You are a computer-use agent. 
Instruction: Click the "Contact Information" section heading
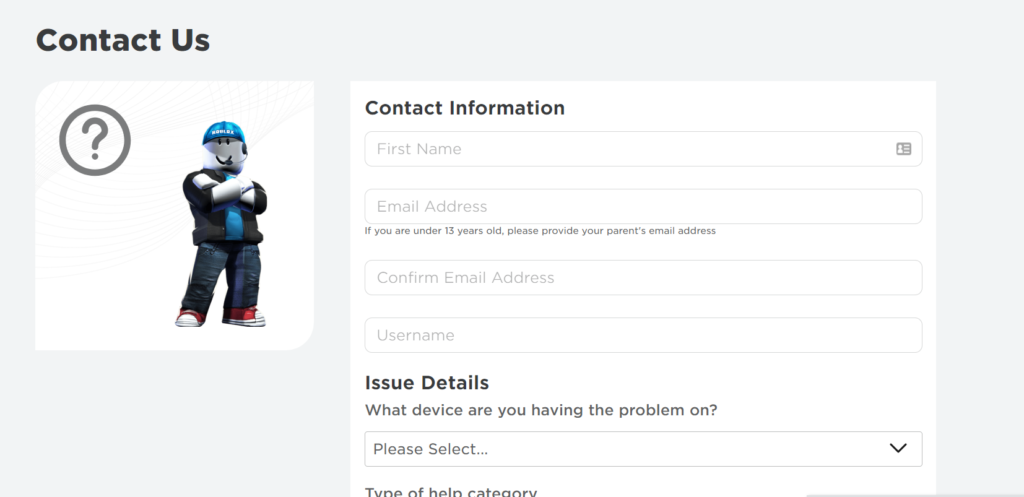tap(465, 108)
